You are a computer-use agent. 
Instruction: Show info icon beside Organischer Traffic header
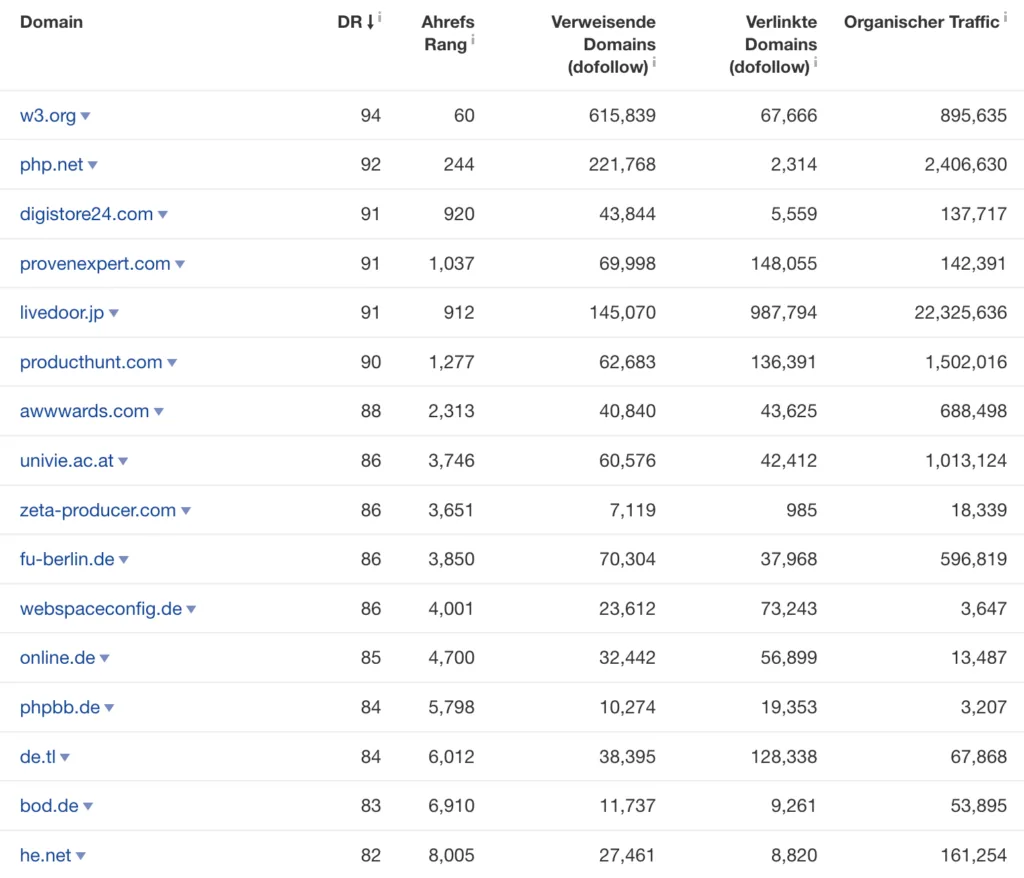pyautogui.click(x=1005, y=18)
